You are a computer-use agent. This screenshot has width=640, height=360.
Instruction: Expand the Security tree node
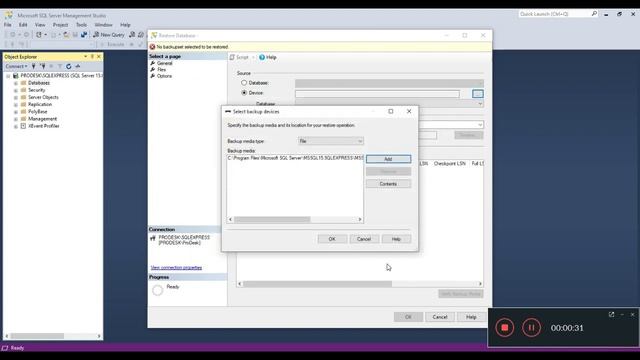point(16,90)
